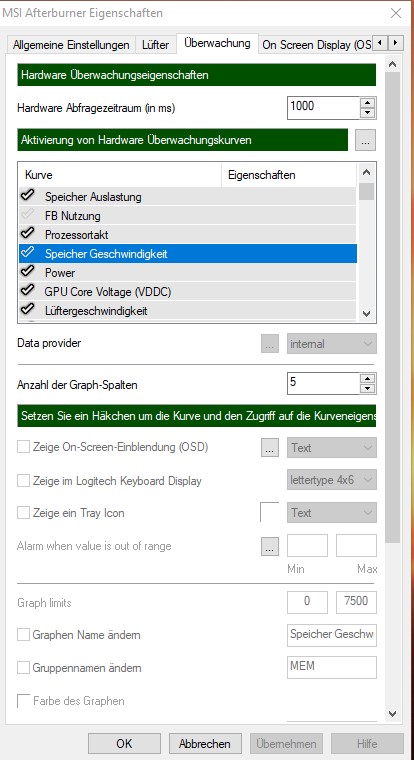This screenshot has height=760, width=414.
Task: Check Farbe des Graphen option
Action: coord(23,701)
